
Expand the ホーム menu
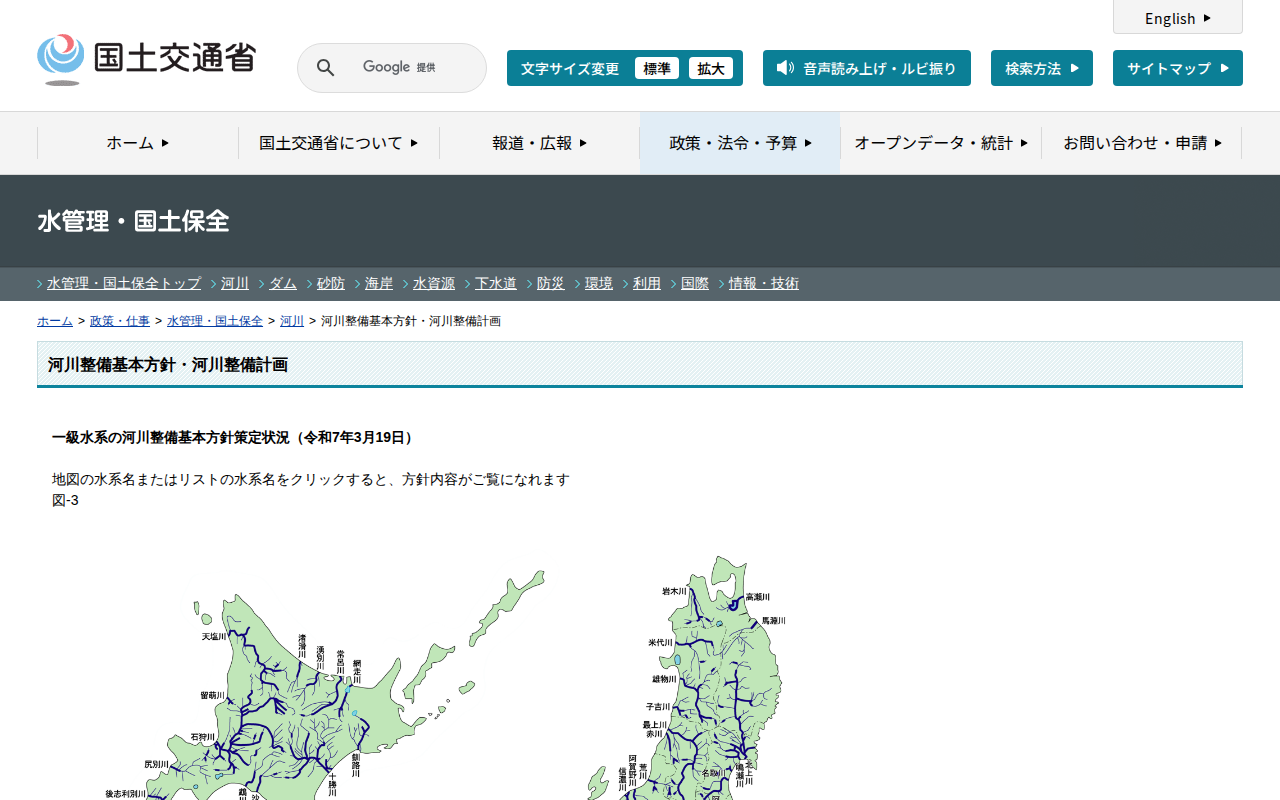[138, 143]
